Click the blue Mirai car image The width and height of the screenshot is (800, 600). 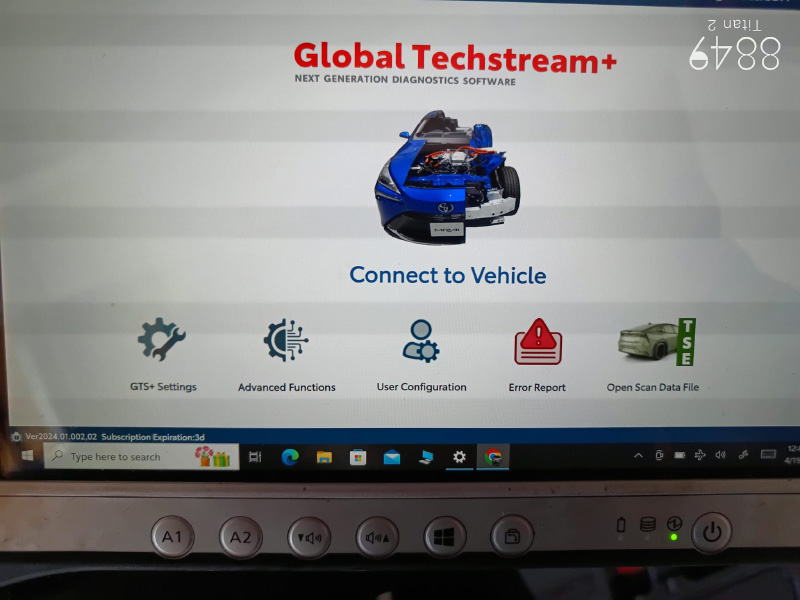click(447, 177)
